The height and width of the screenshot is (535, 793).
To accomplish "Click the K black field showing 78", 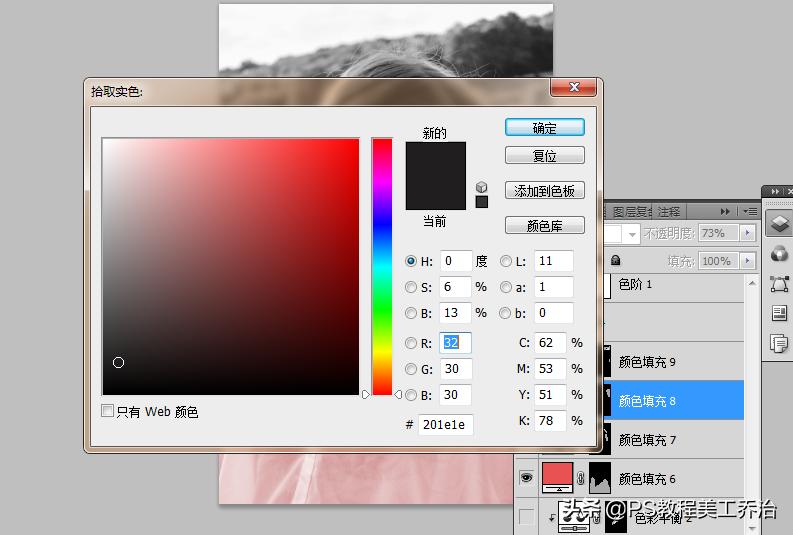I will [x=550, y=421].
